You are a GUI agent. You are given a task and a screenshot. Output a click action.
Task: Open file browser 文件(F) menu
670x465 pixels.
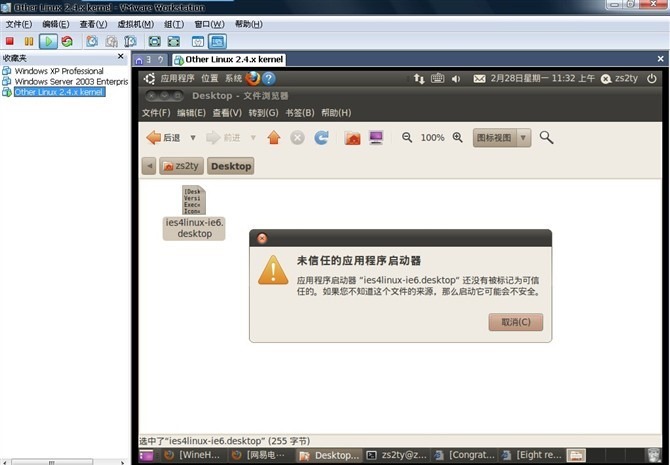click(x=156, y=113)
